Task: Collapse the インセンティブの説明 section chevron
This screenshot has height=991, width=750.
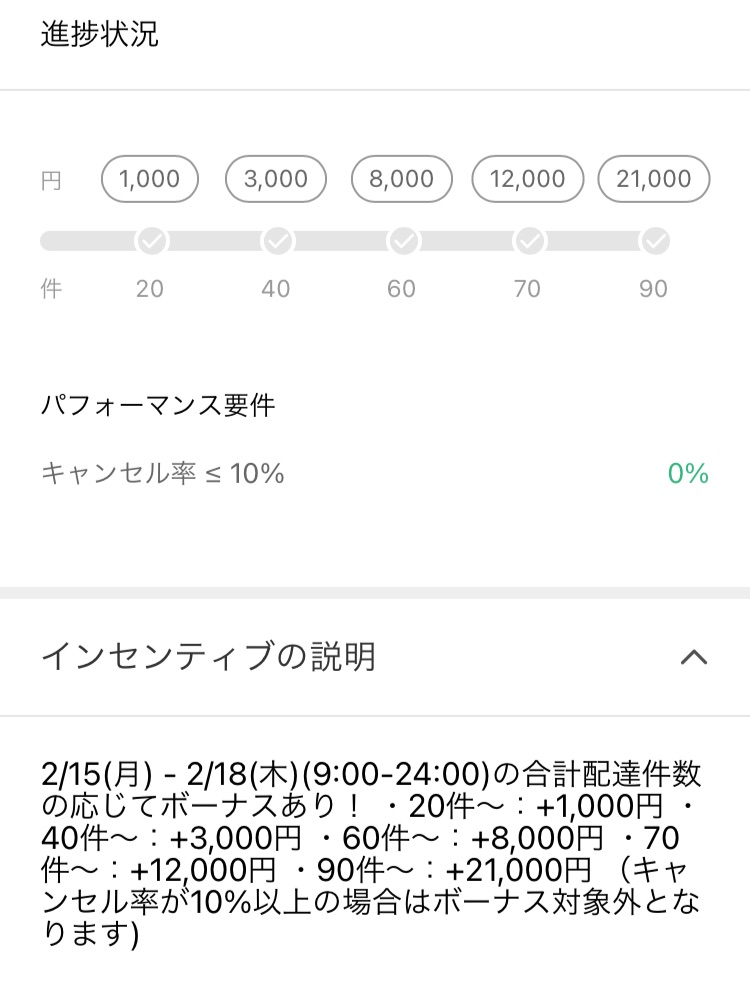Action: coord(693,657)
